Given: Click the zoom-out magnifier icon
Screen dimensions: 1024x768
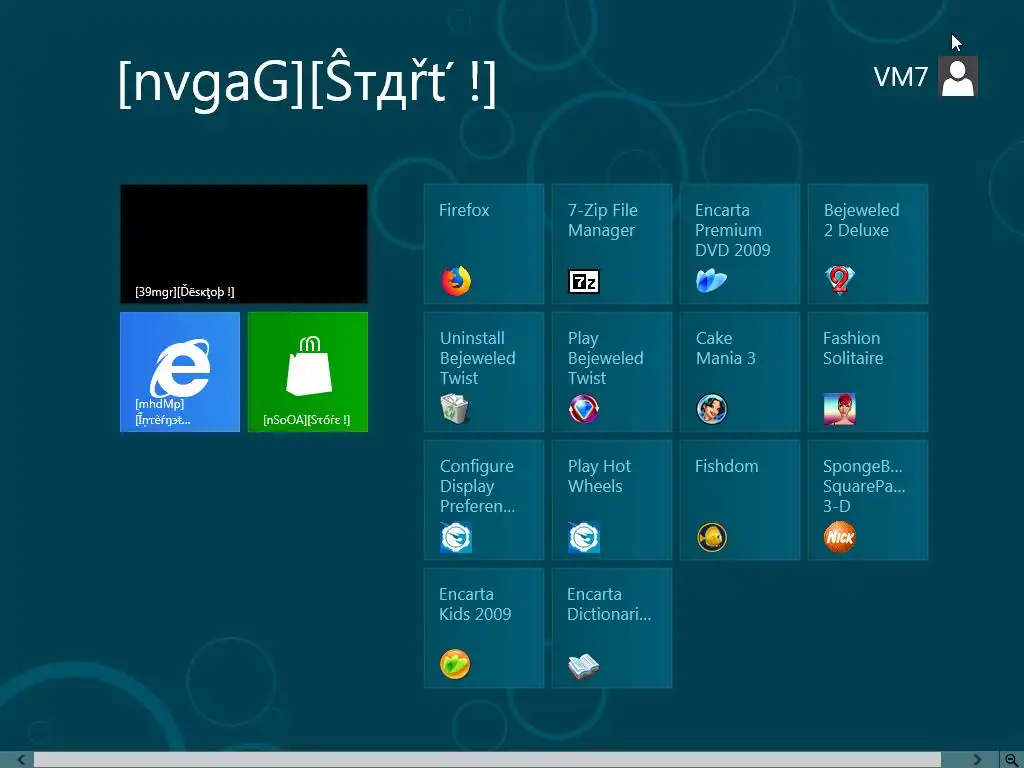Looking at the screenshot, I should (x=1012, y=760).
